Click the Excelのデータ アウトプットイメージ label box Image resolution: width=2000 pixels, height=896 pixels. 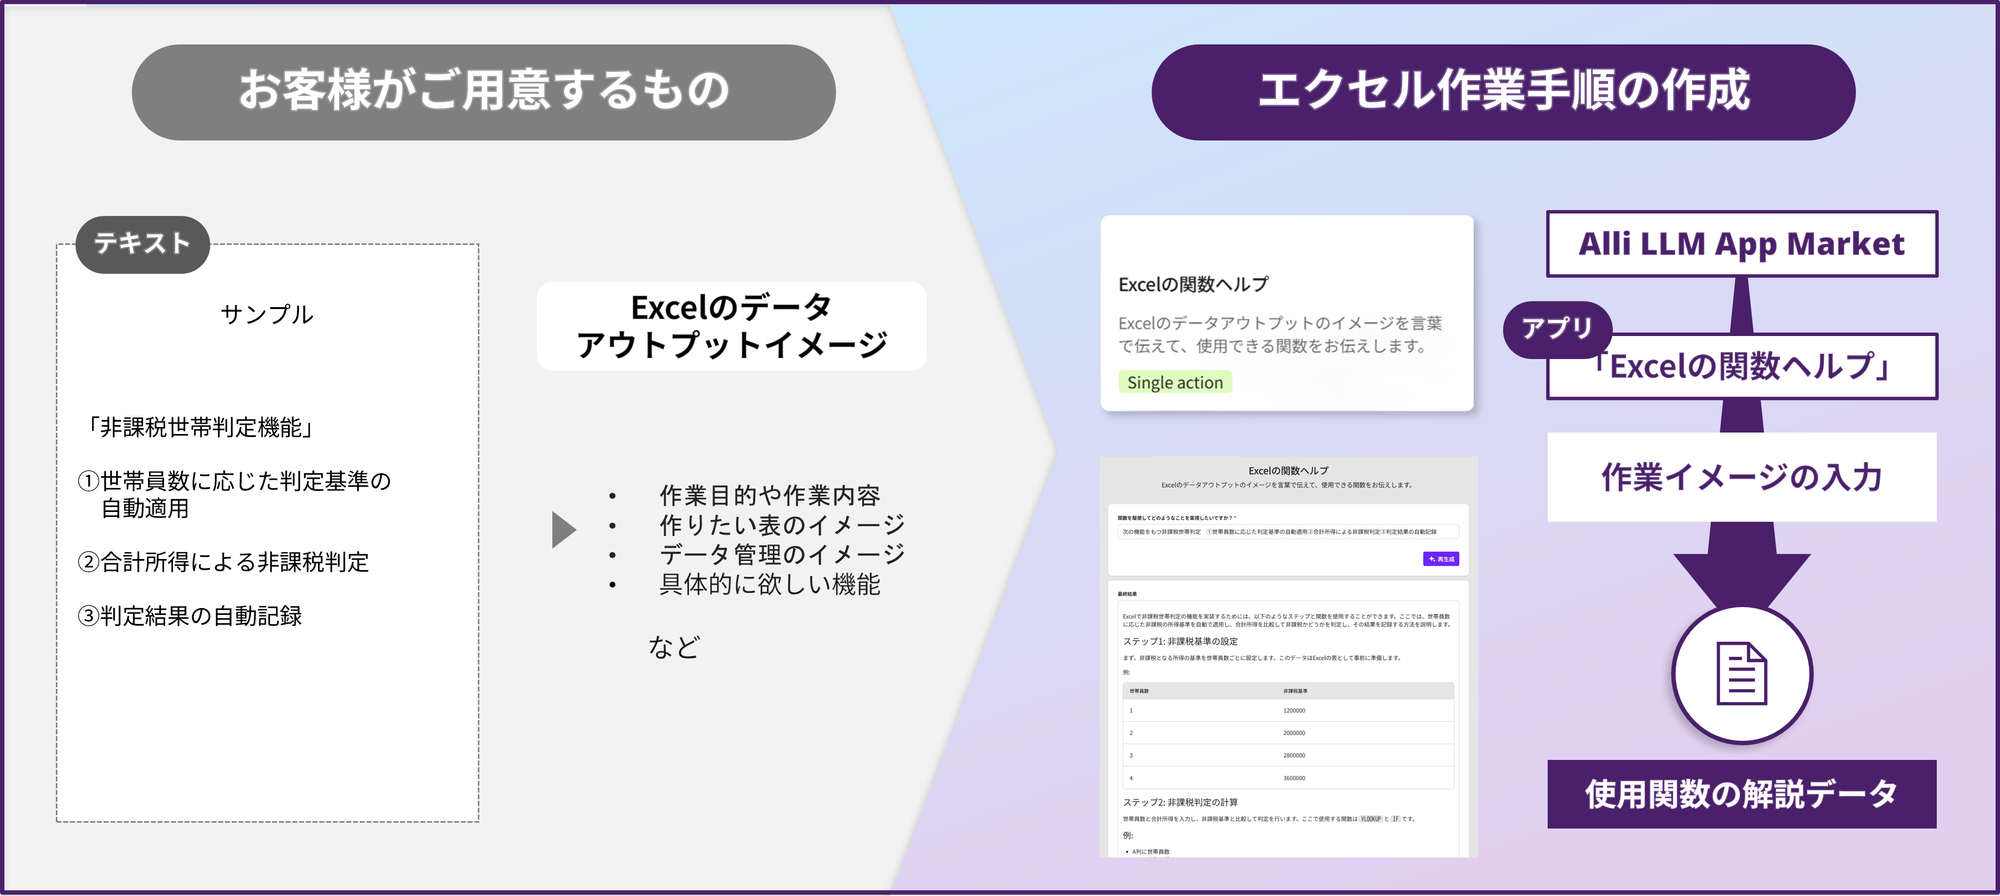(732, 326)
